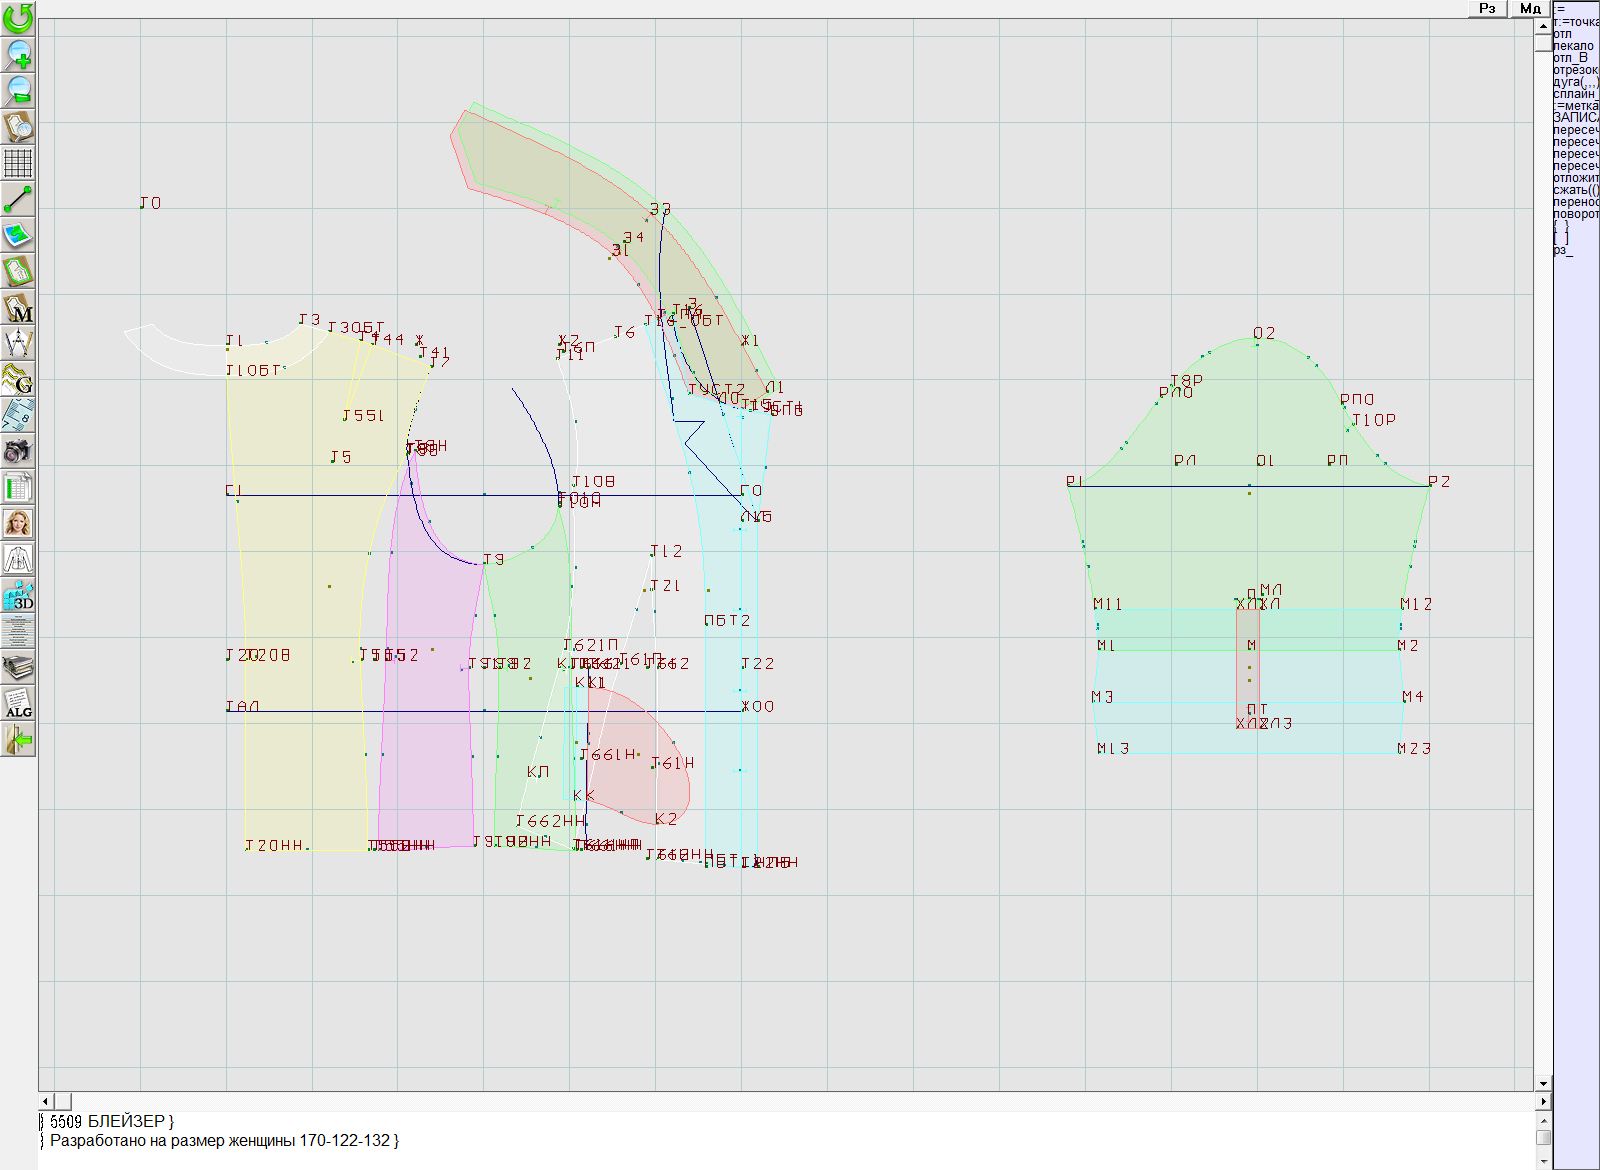Select the line segment tool with green endpoints

18,199
